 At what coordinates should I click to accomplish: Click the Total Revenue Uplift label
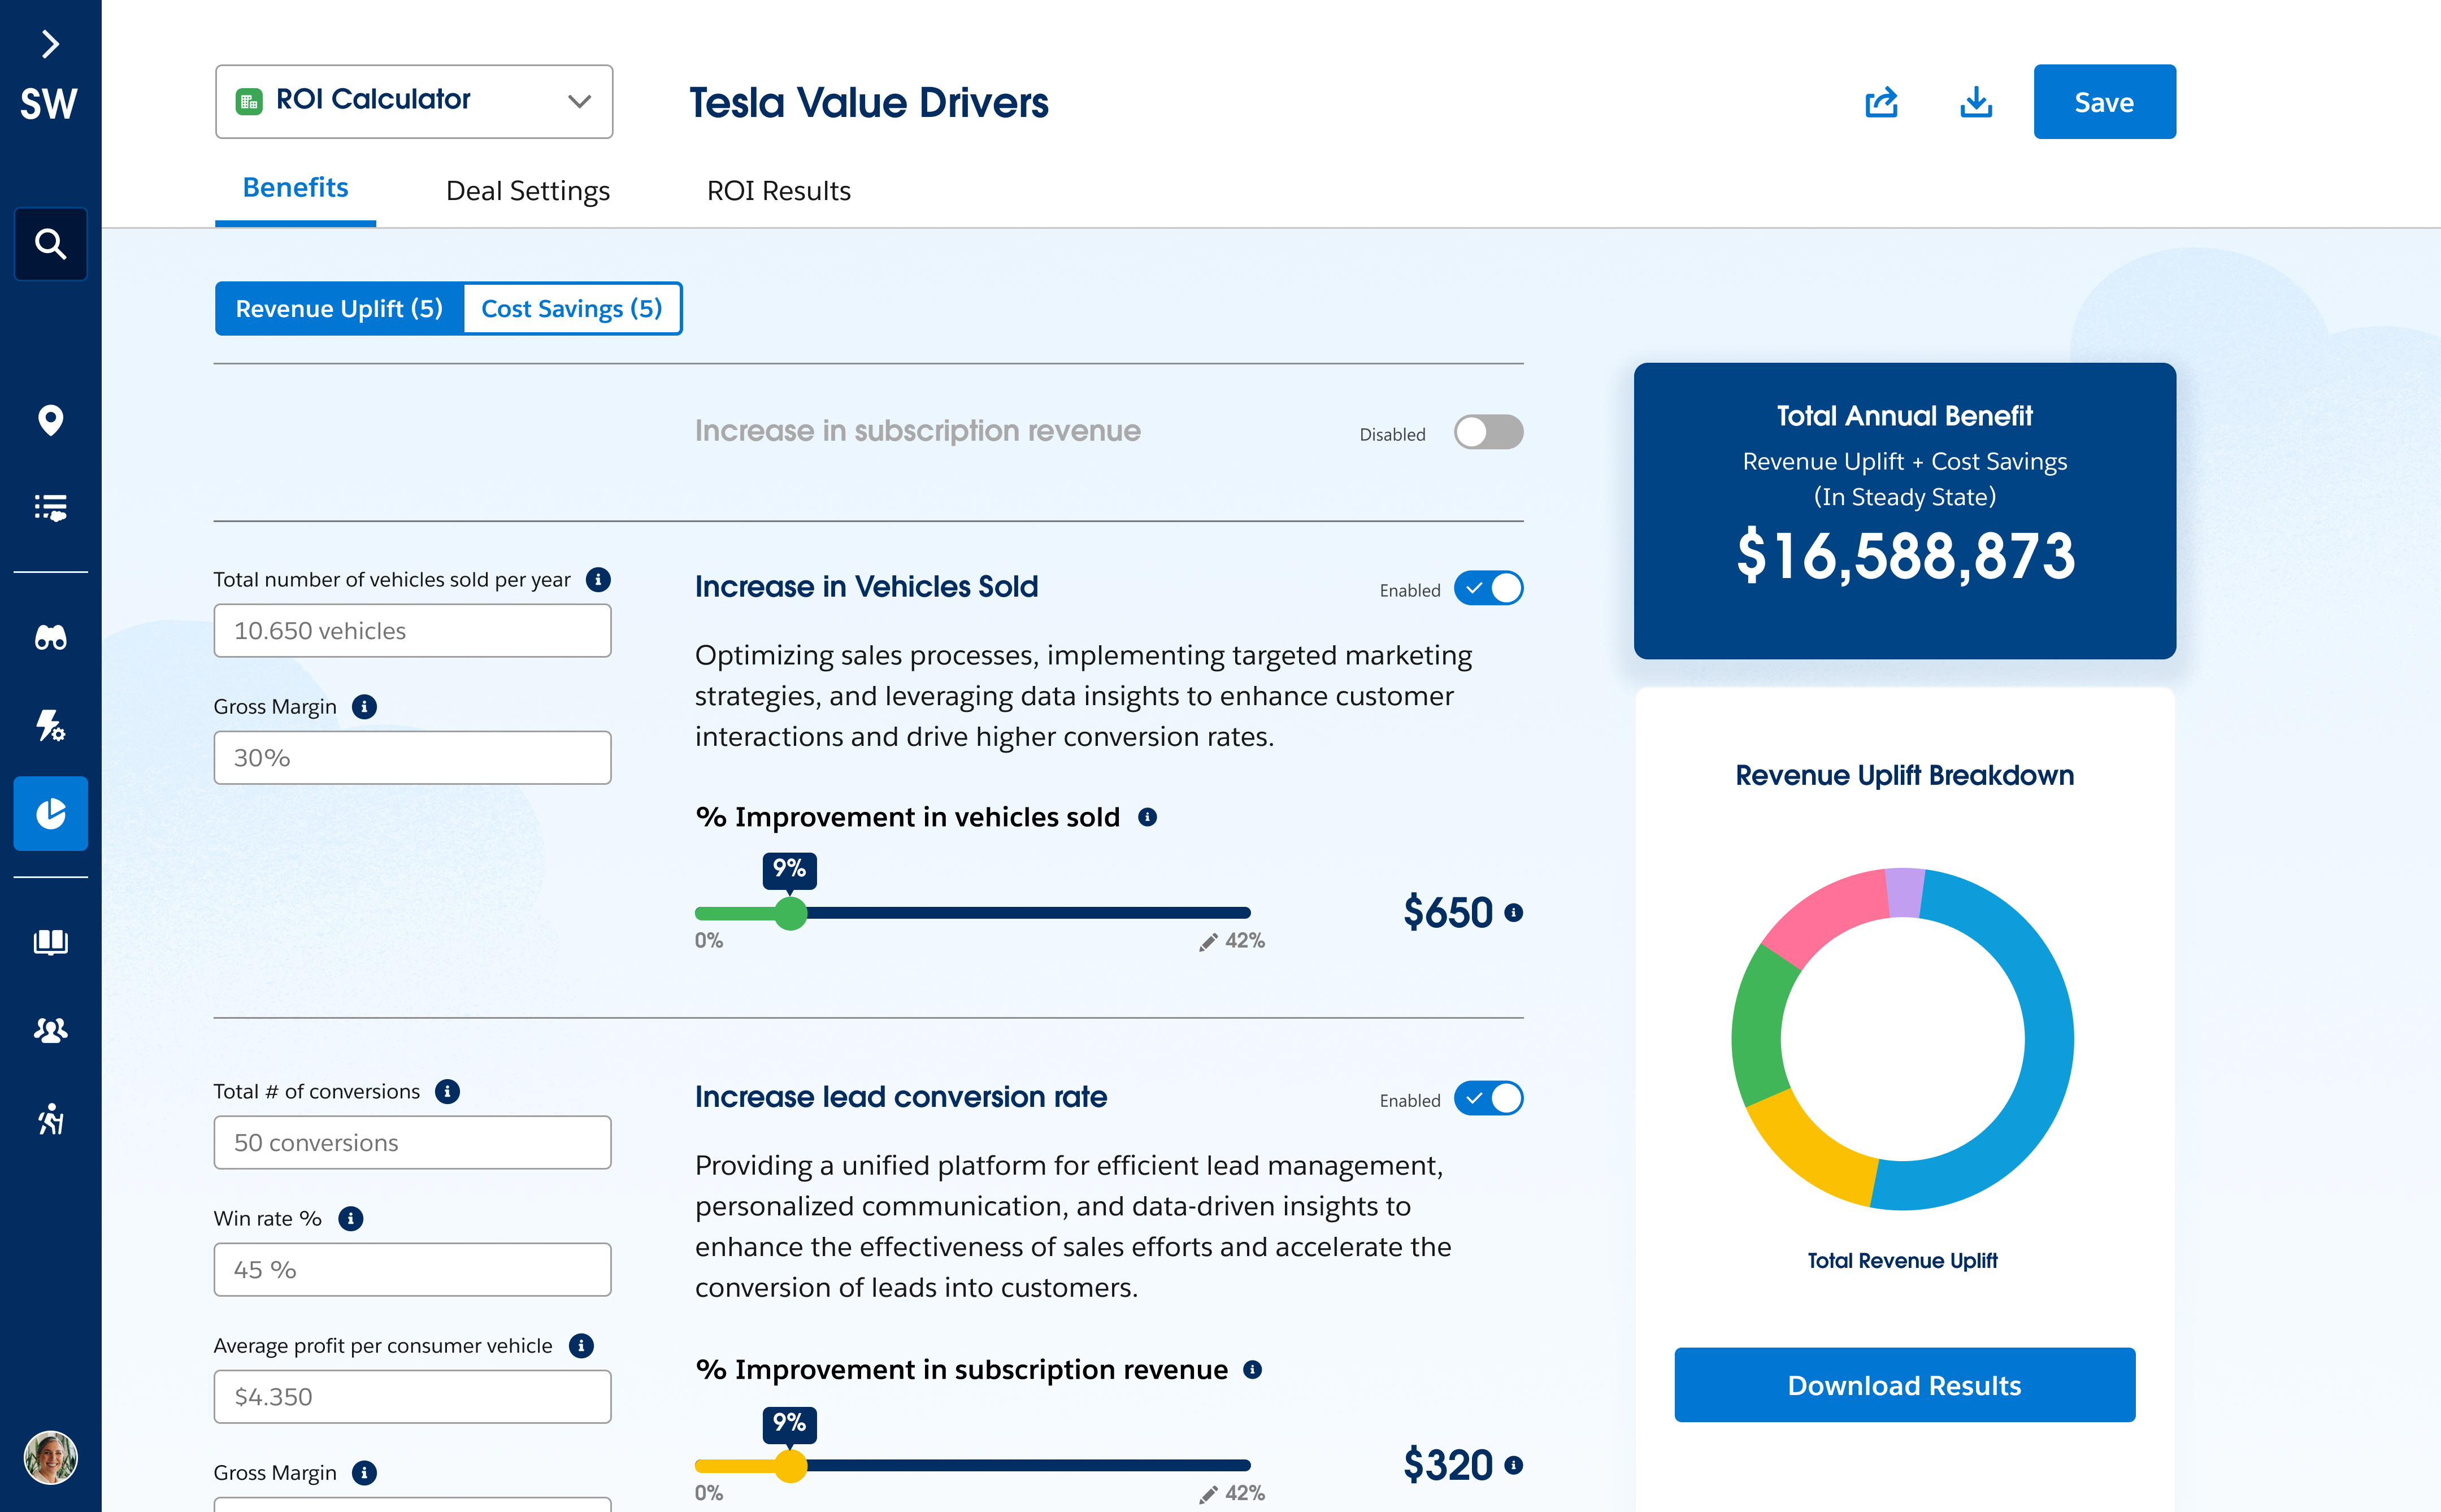(1902, 1260)
